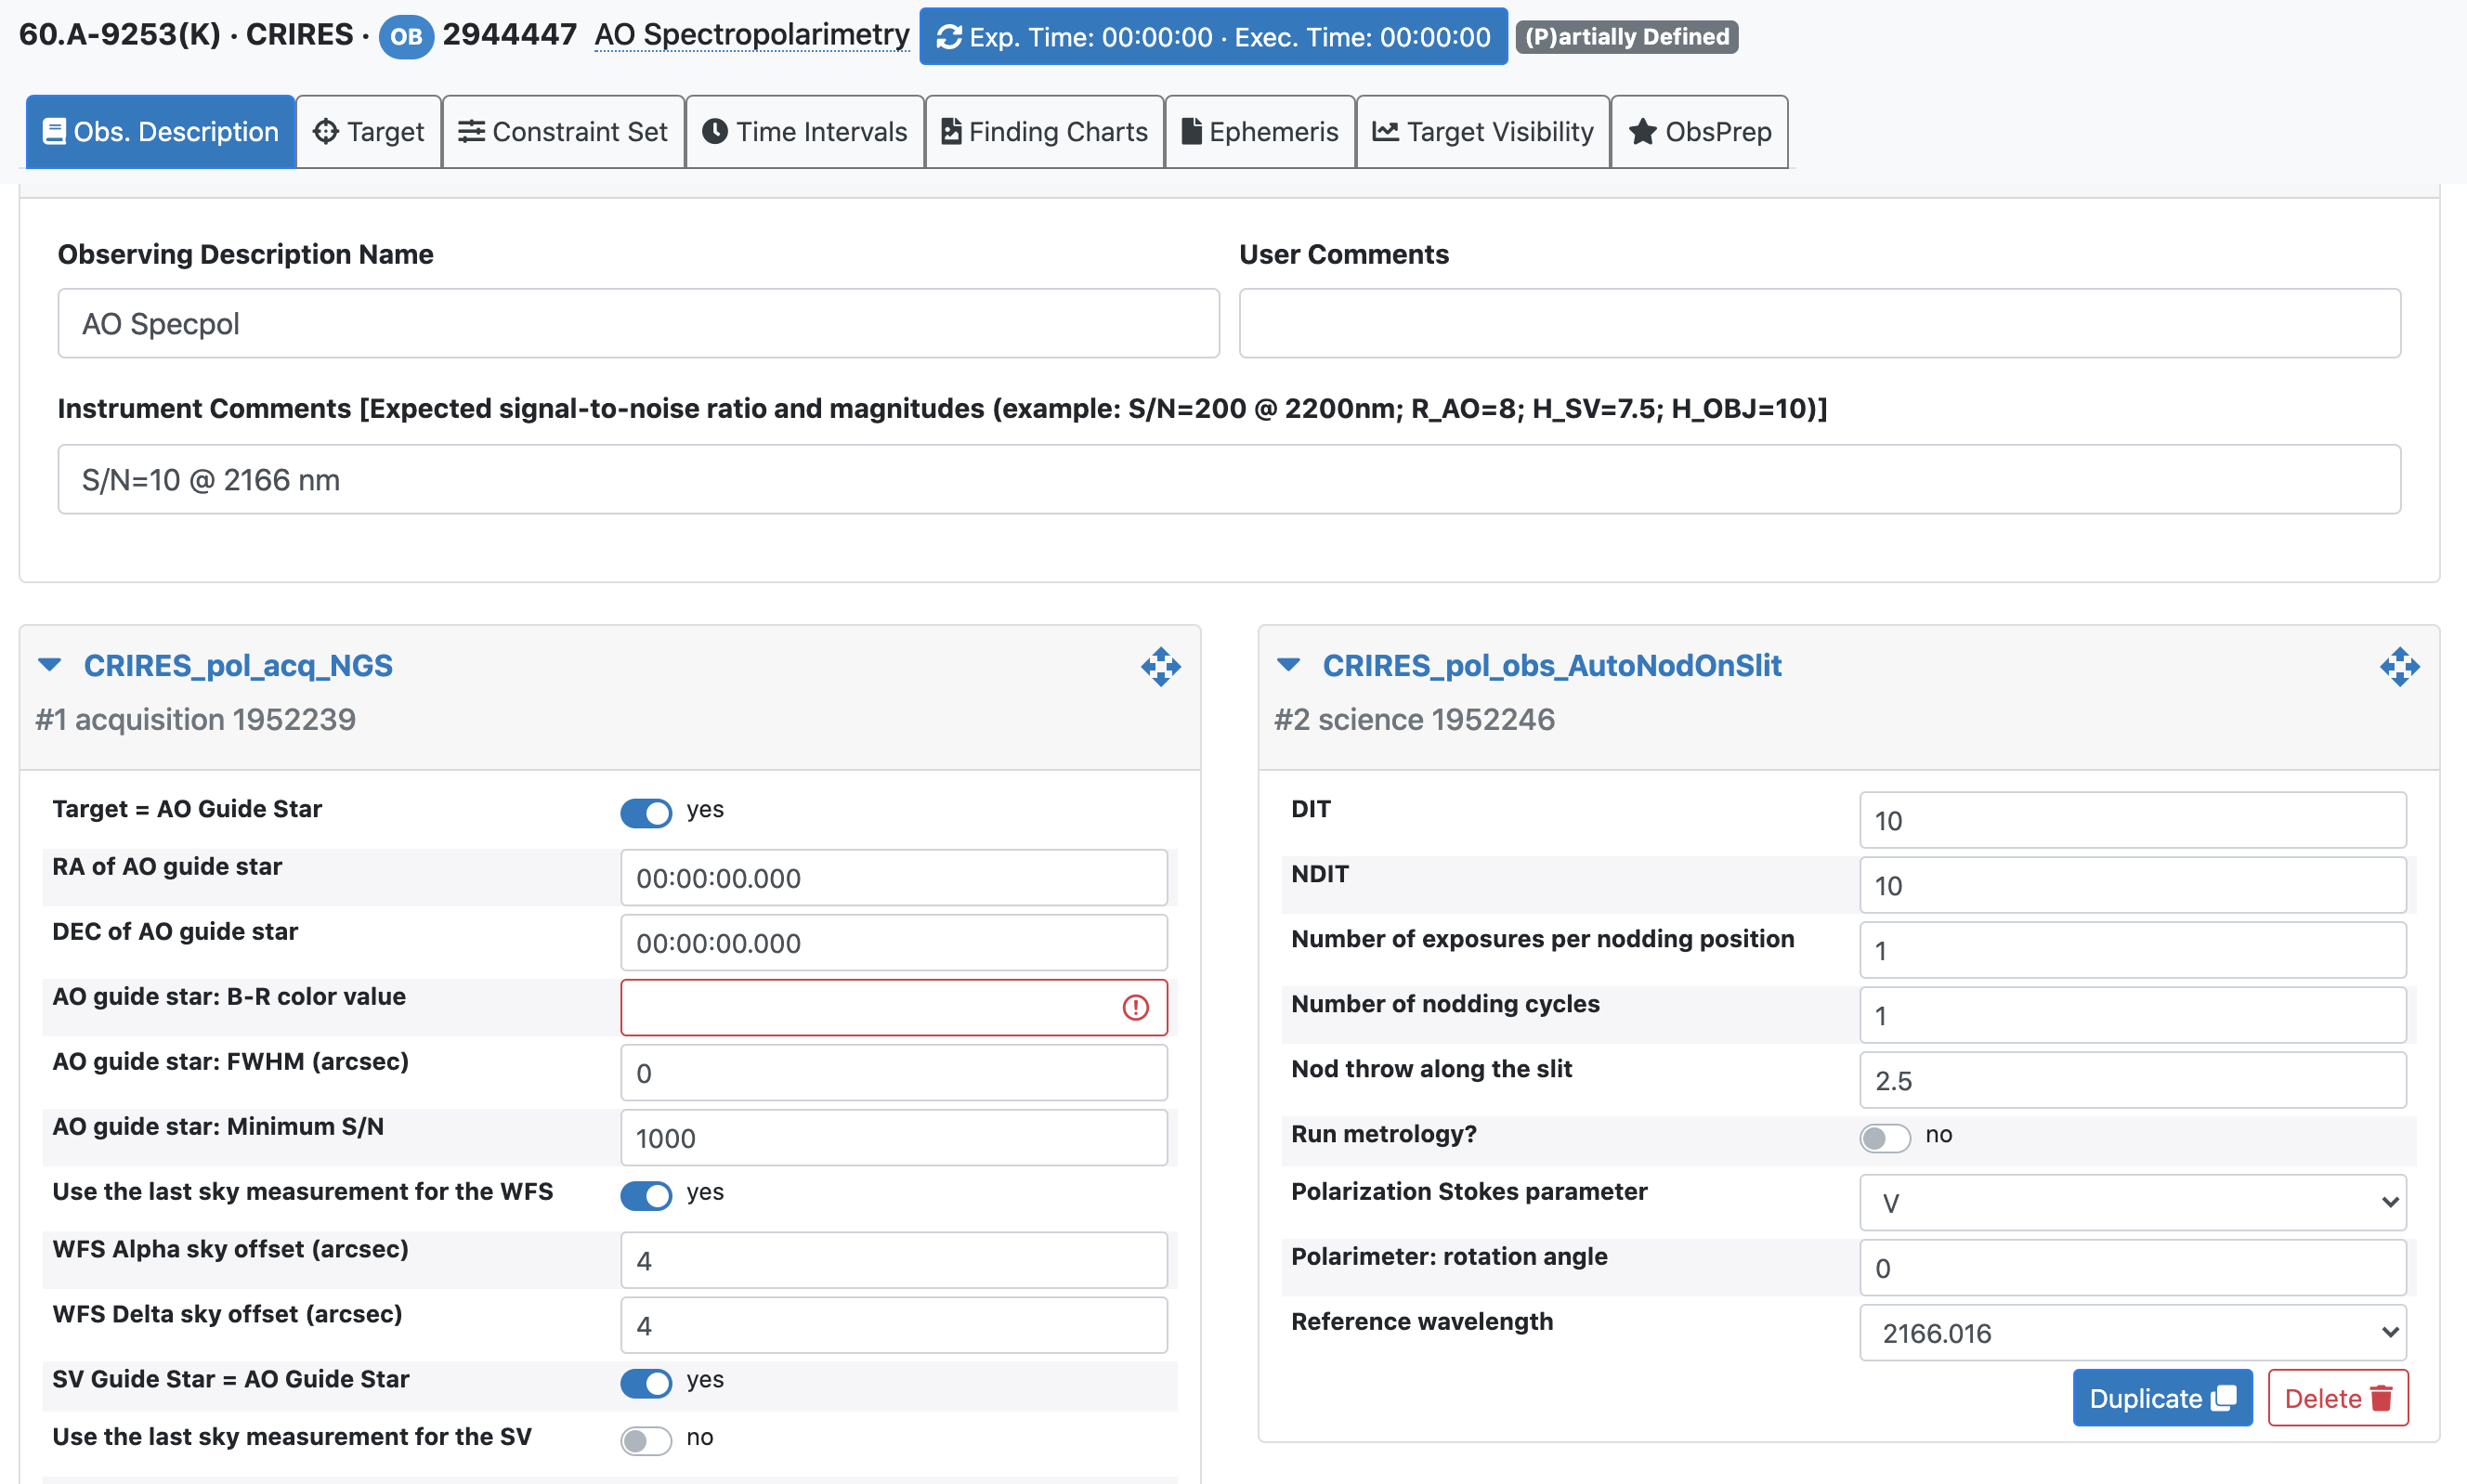Disable Target = AO Guide Star toggle
The height and width of the screenshot is (1484, 2467).
coord(646,812)
